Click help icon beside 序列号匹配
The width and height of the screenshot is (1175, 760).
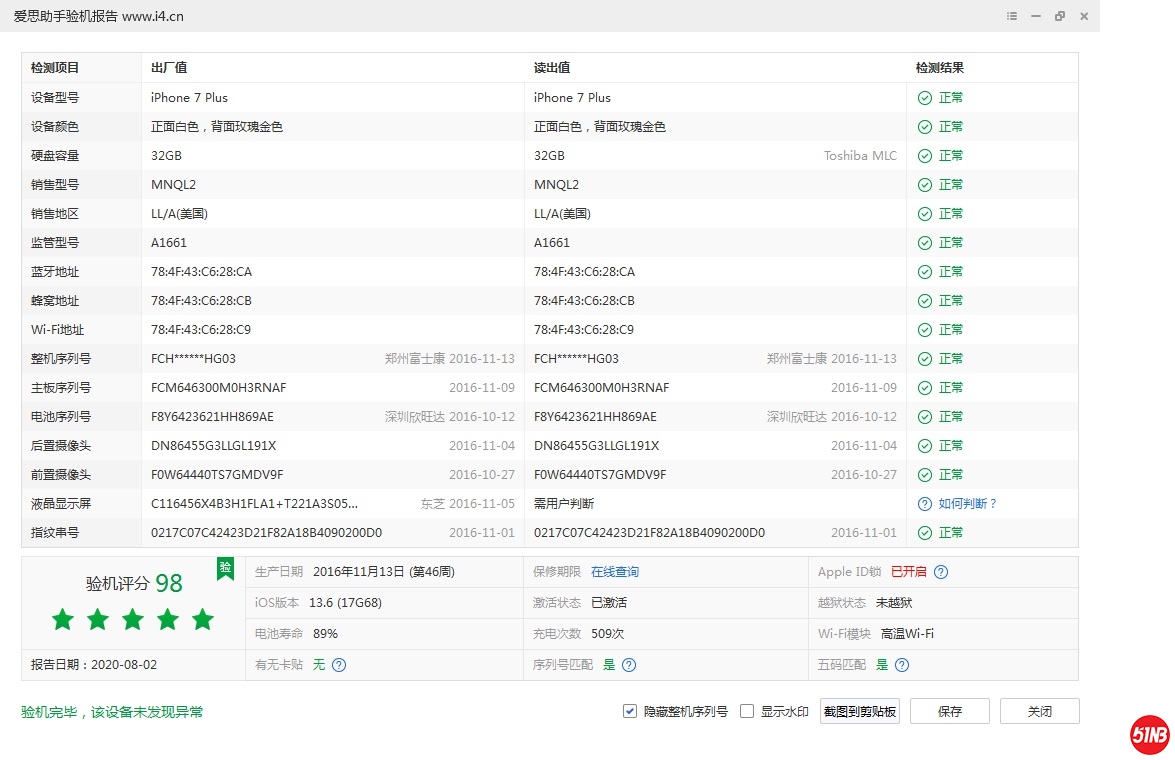pos(629,665)
